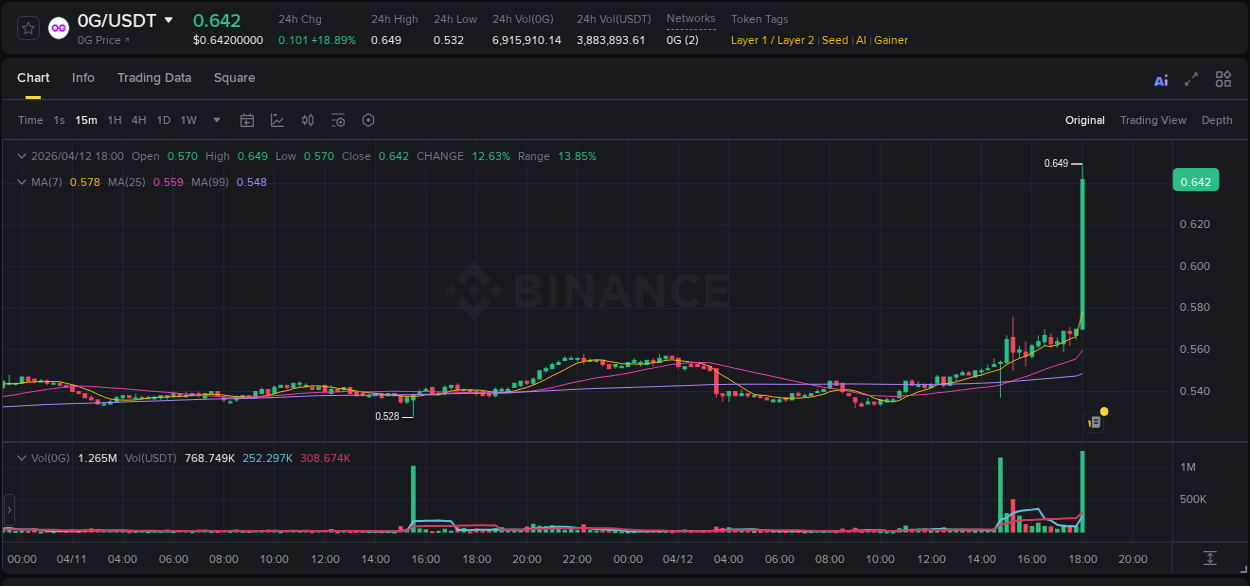Viewport: 1250px width, 586px height.
Task: Open the Ai analysis assistant
Action: (x=1160, y=78)
